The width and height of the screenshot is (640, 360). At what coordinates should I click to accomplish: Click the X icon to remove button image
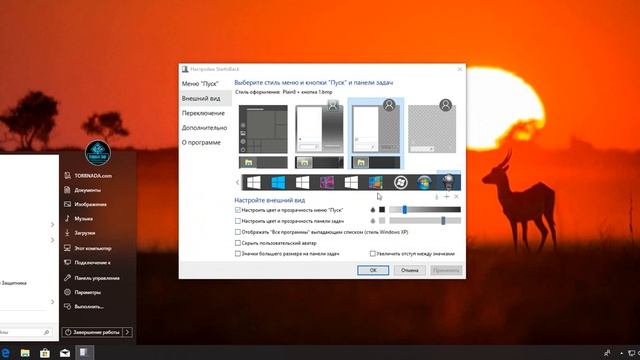tap(456, 197)
